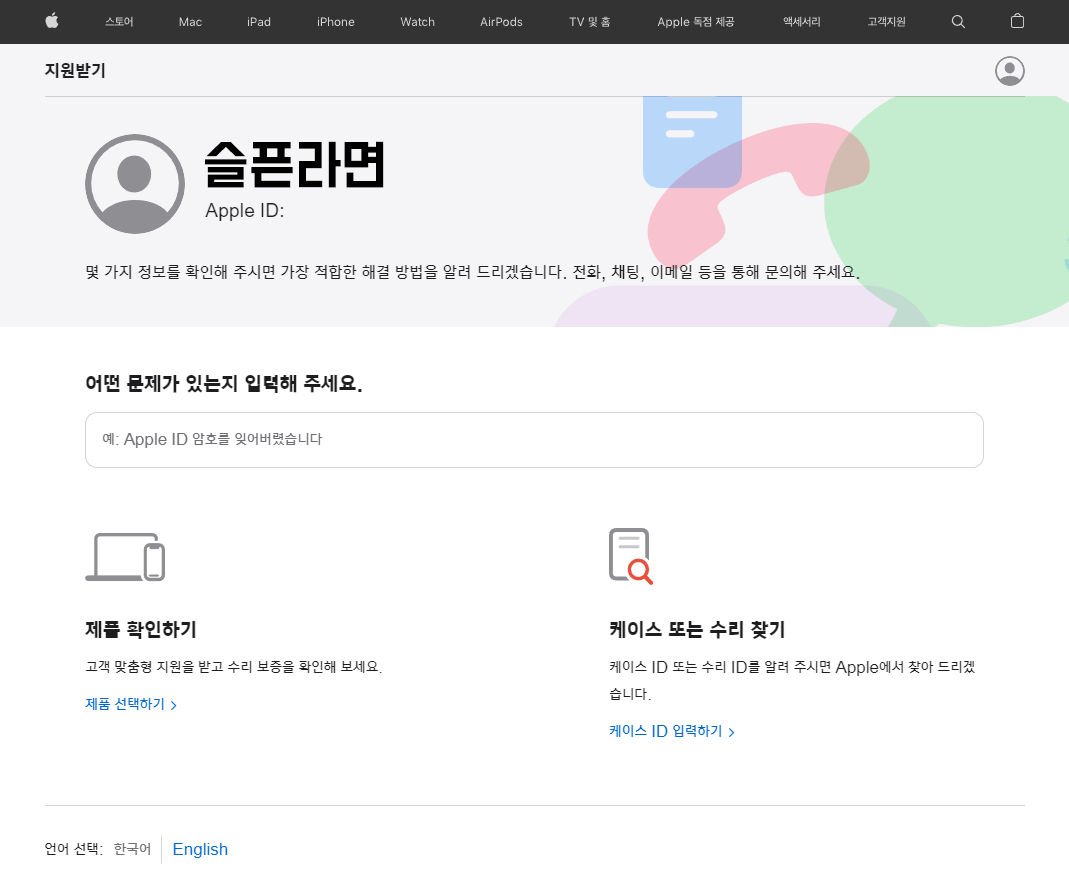Open the Watch menu item
Image resolution: width=1069 pixels, height=880 pixels.
tap(417, 22)
